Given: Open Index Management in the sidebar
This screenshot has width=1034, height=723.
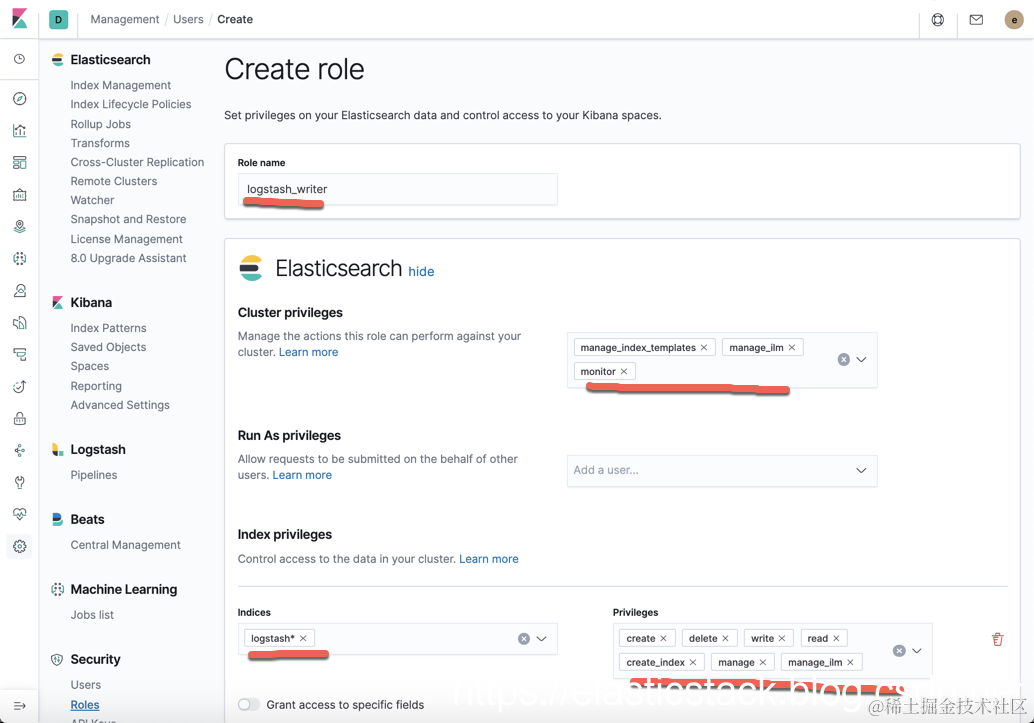Looking at the screenshot, I should (x=120, y=85).
